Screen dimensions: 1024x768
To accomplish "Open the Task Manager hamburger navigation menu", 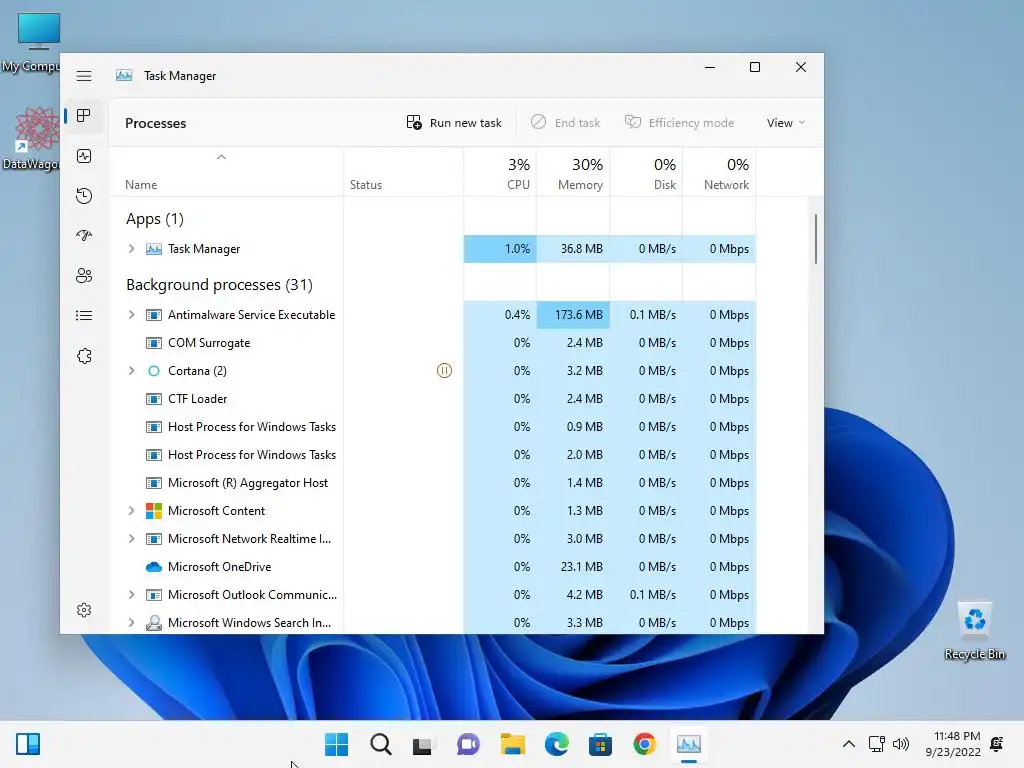I will (84, 76).
